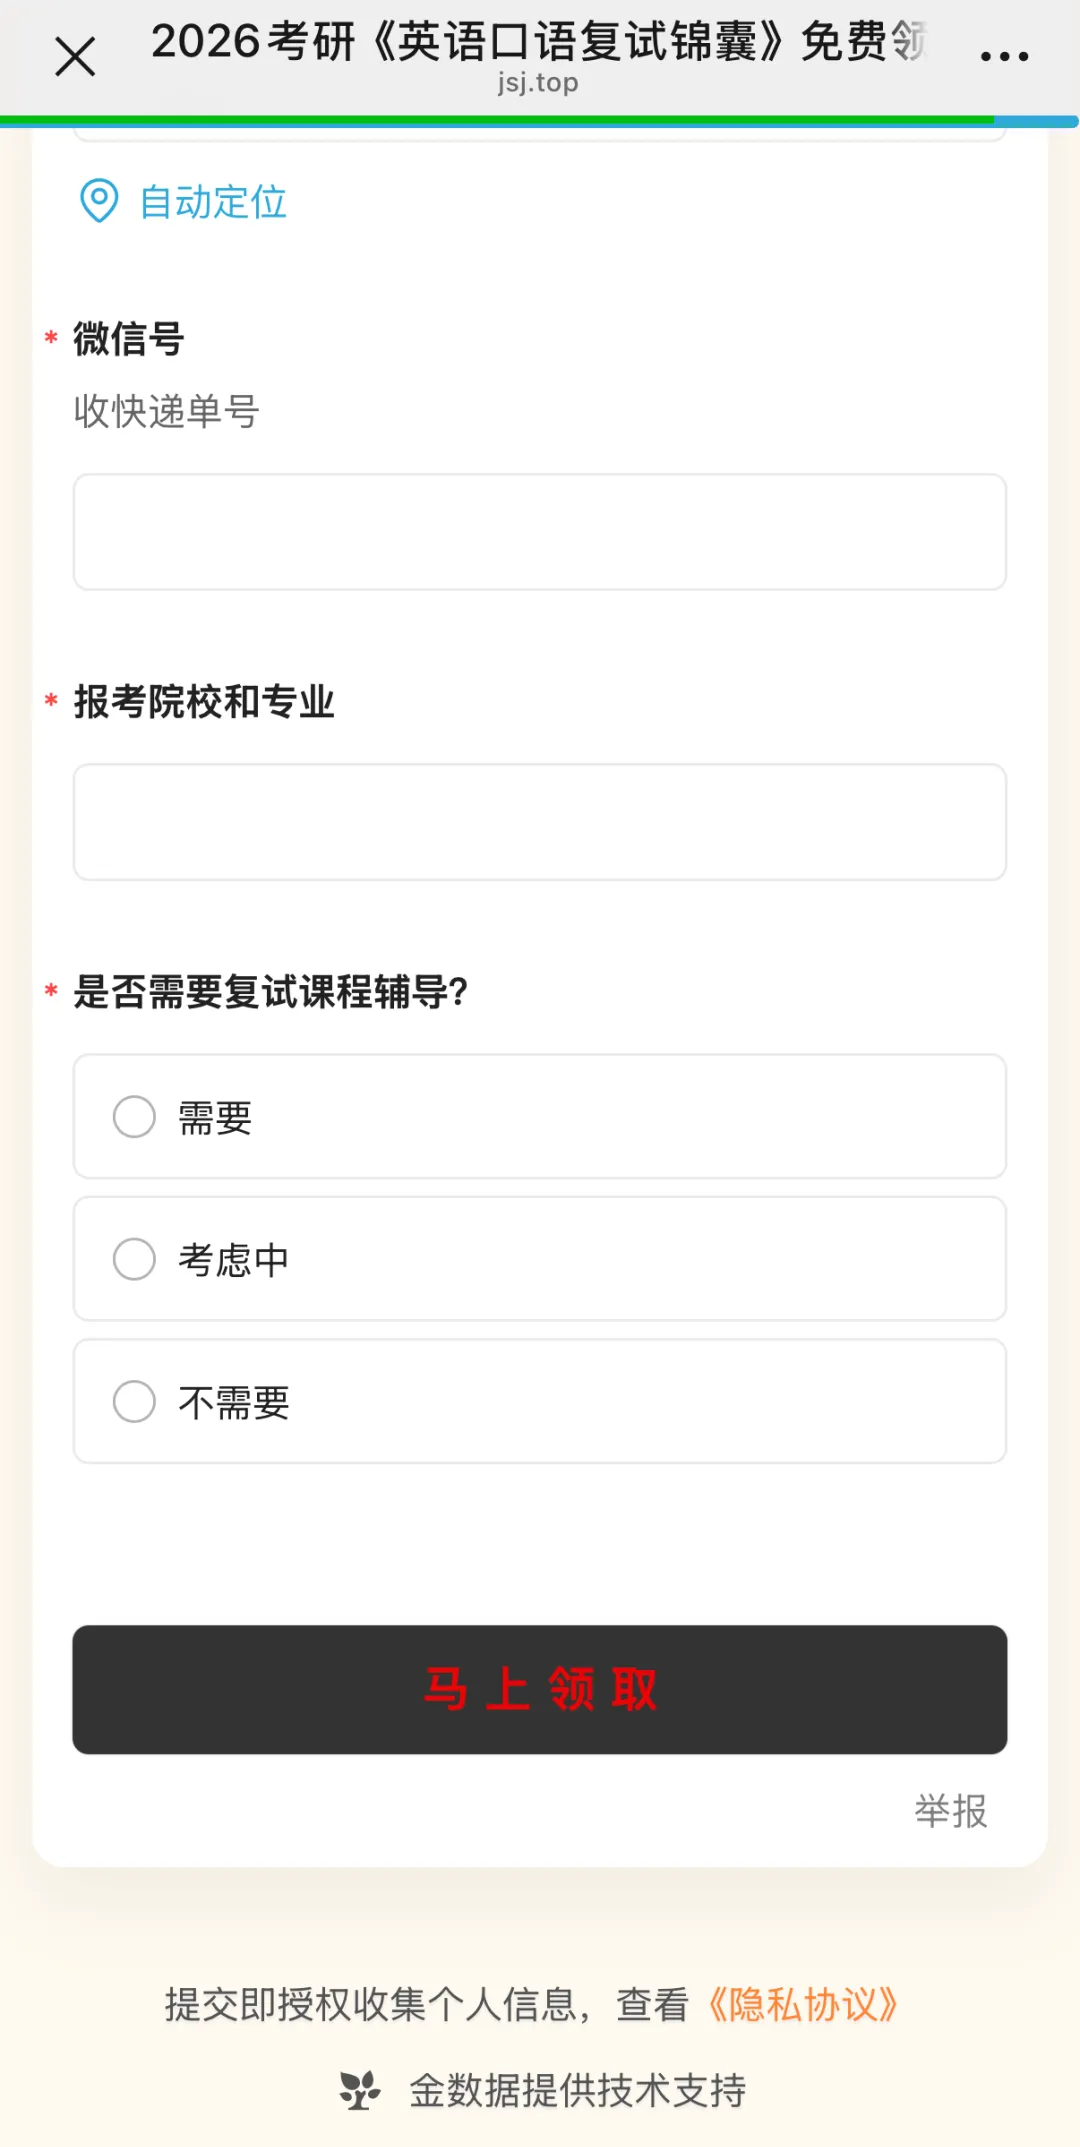Click the 金数据 leaf logo icon
This screenshot has height=2147, width=1080.
pyautogui.click(x=360, y=2090)
